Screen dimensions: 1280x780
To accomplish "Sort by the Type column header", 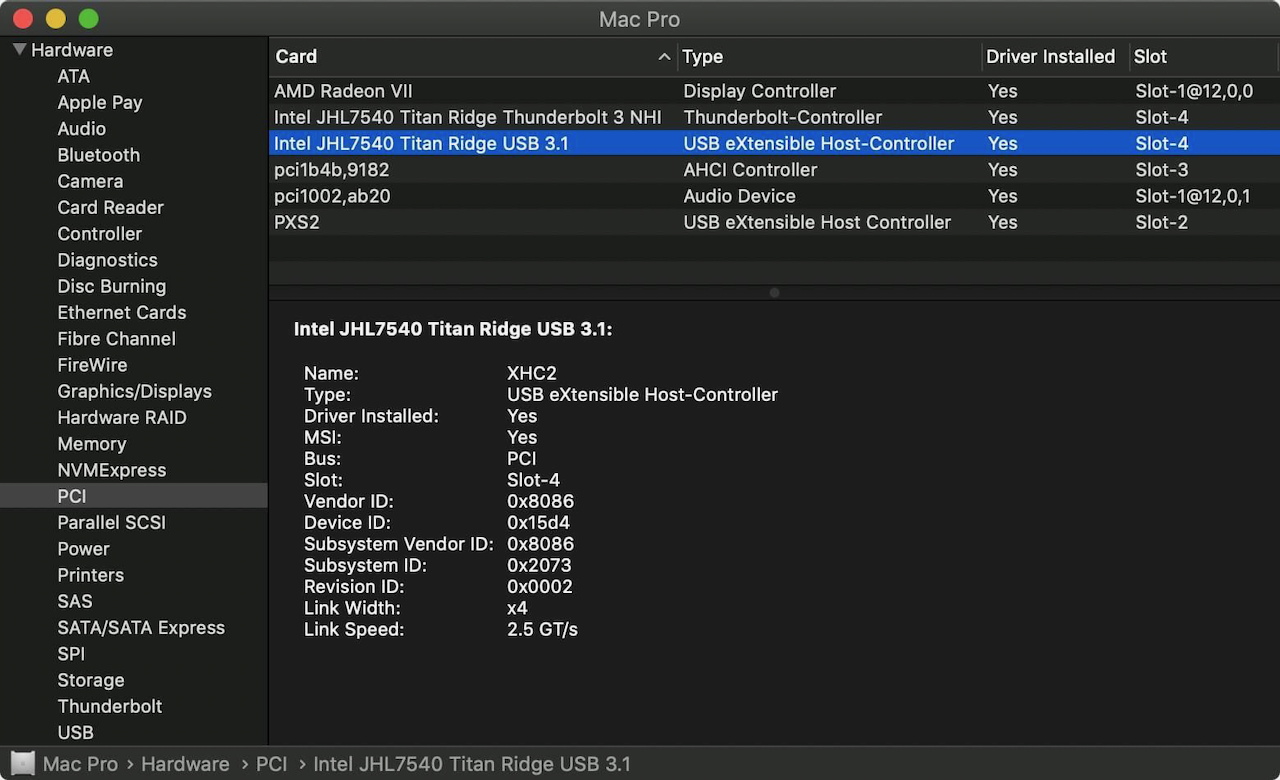I will 829,57.
